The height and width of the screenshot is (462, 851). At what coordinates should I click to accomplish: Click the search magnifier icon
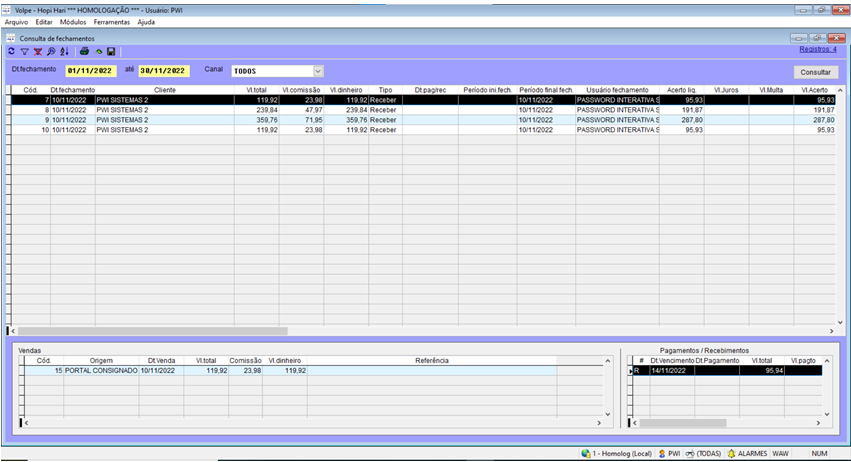(x=51, y=51)
